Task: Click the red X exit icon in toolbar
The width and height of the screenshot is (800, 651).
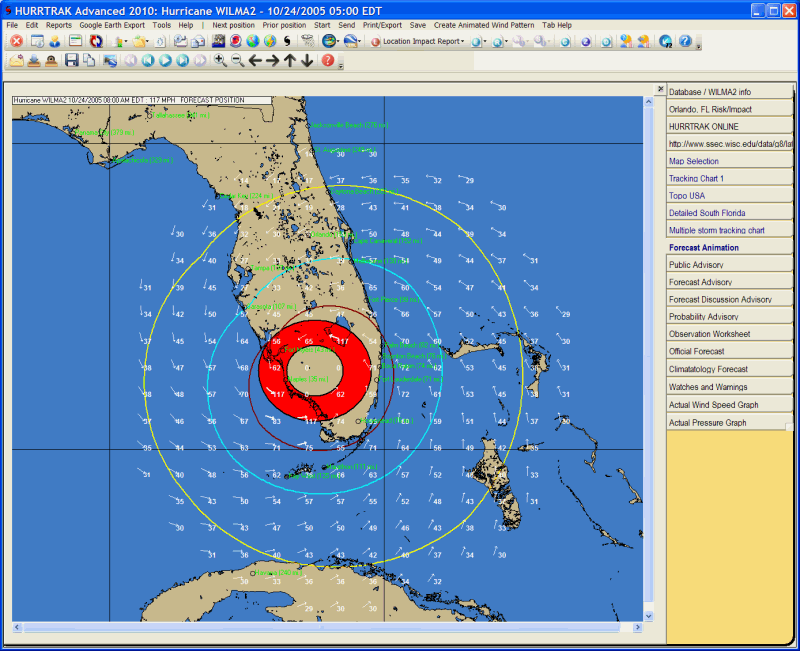Action: [x=17, y=42]
